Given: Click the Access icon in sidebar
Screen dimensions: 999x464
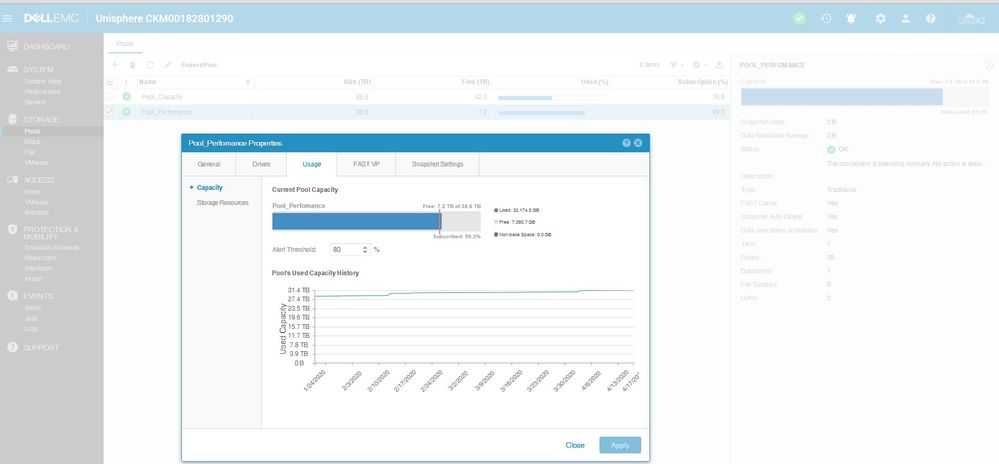Looking at the screenshot, I should click(12, 180).
